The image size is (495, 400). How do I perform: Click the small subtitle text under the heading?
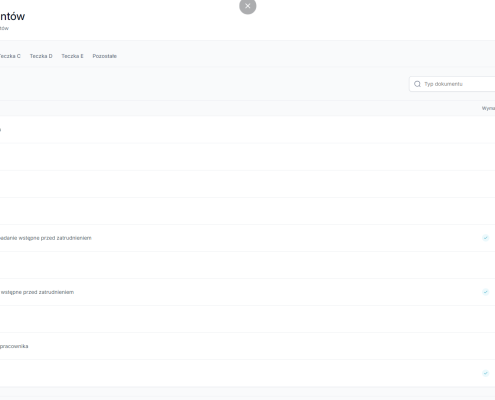click(4, 28)
